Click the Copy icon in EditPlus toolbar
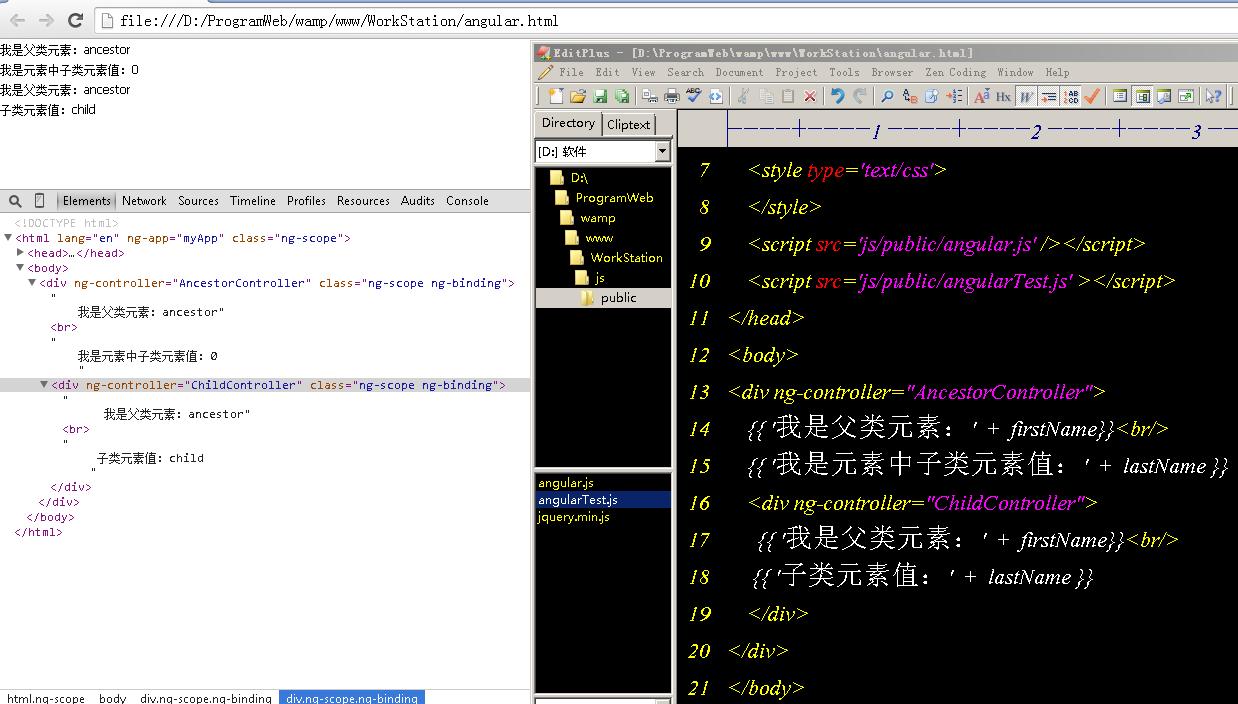Image resolution: width=1238 pixels, height=704 pixels. (x=766, y=96)
